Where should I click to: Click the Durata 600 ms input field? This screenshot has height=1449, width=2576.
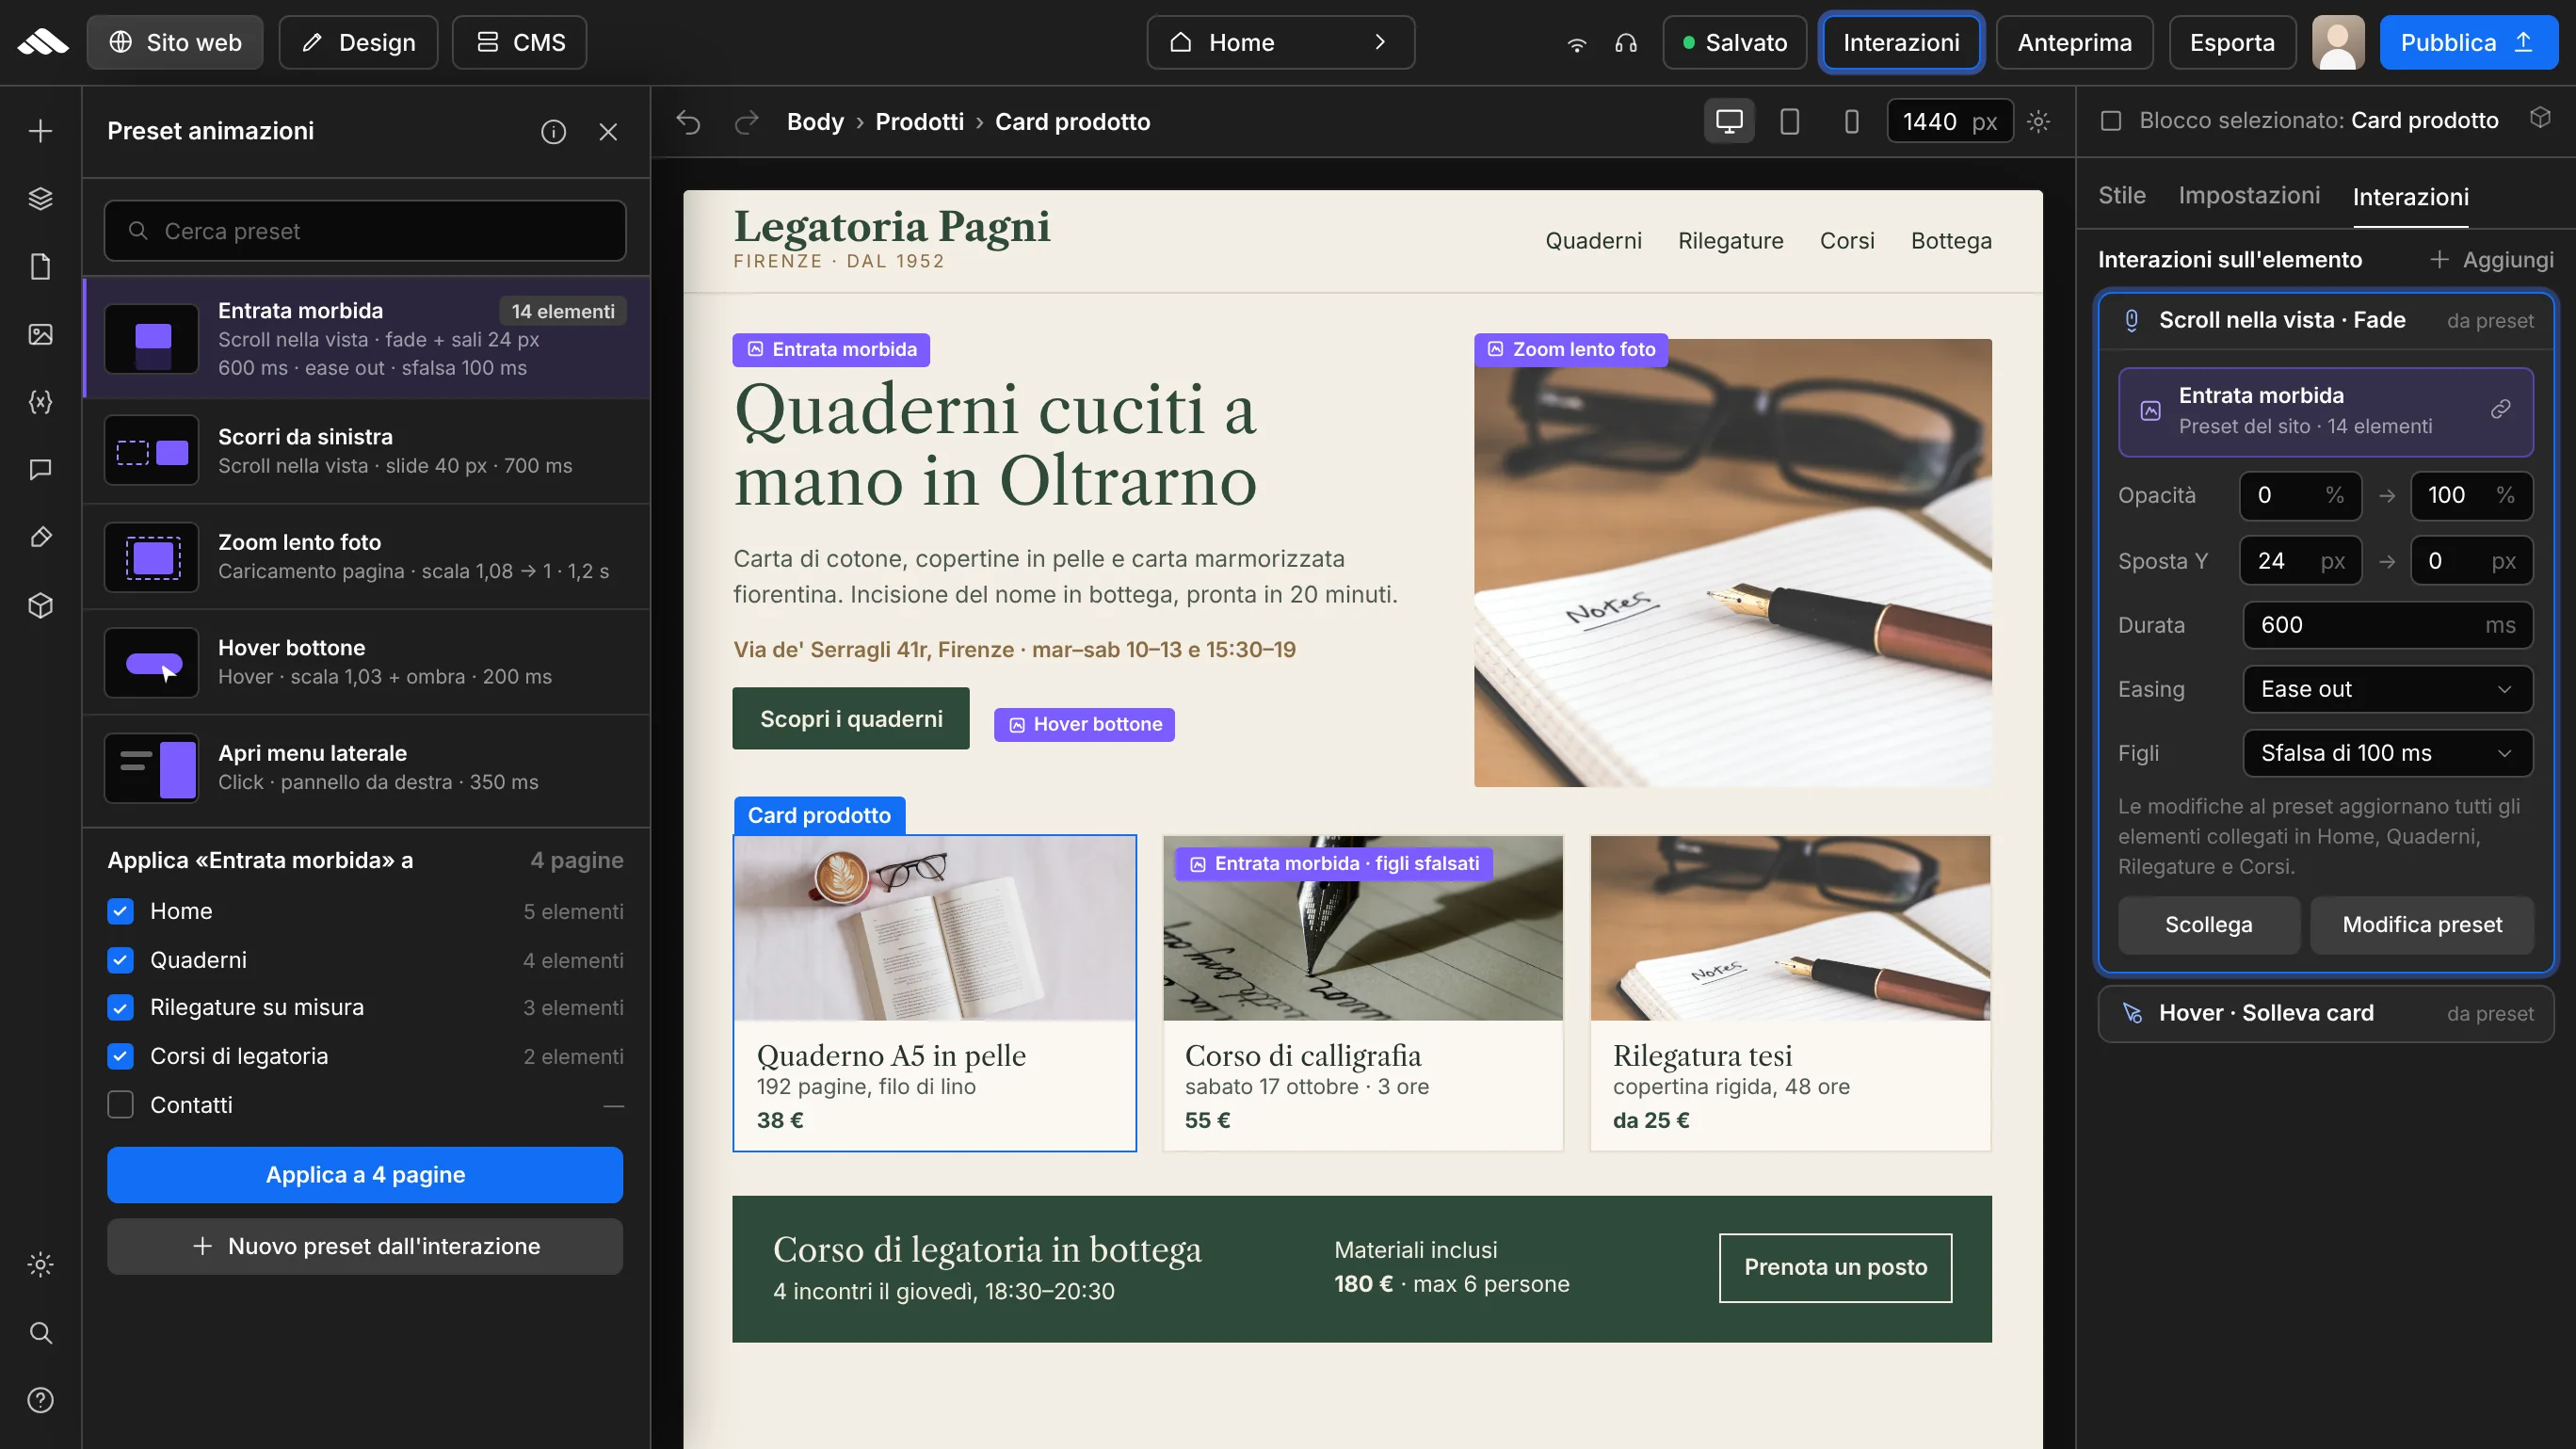(x=2388, y=625)
